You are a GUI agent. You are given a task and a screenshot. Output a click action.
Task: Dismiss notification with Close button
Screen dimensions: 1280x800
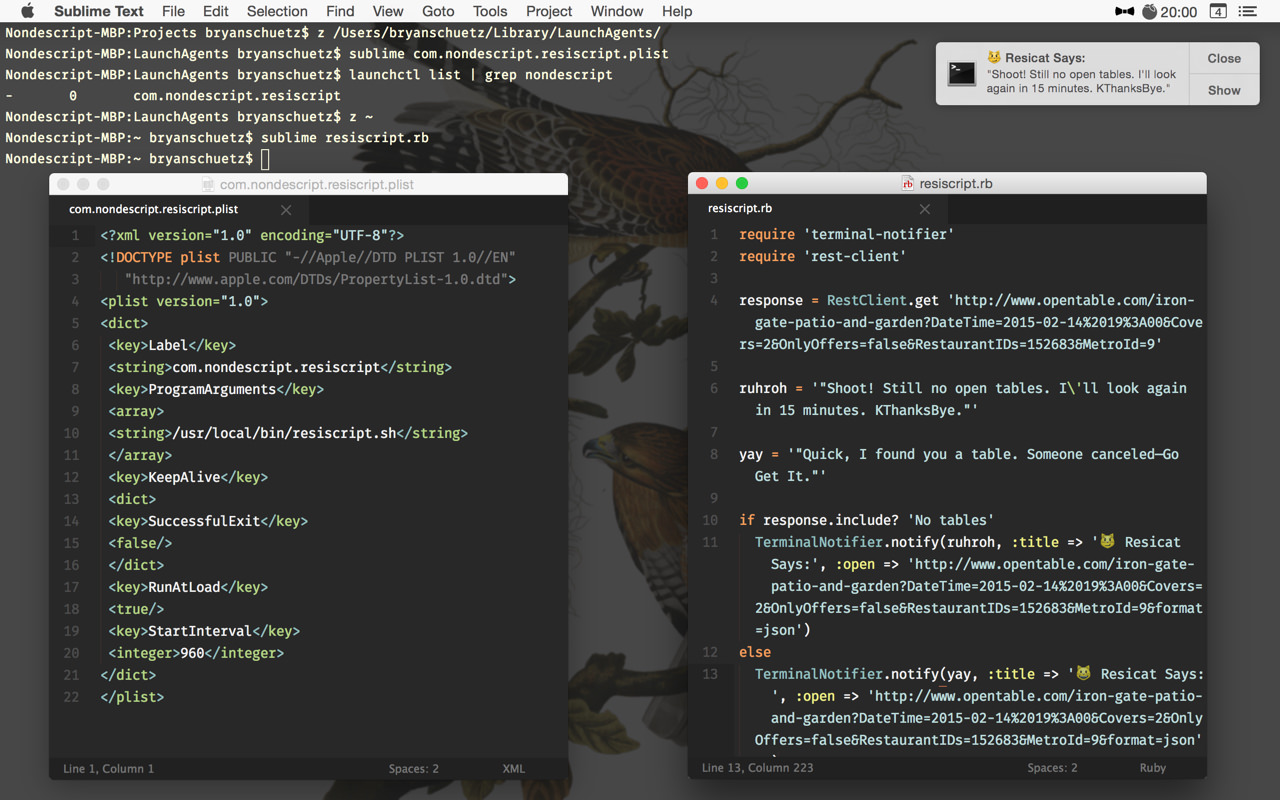pyautogui.click(x=1223, y=58)
